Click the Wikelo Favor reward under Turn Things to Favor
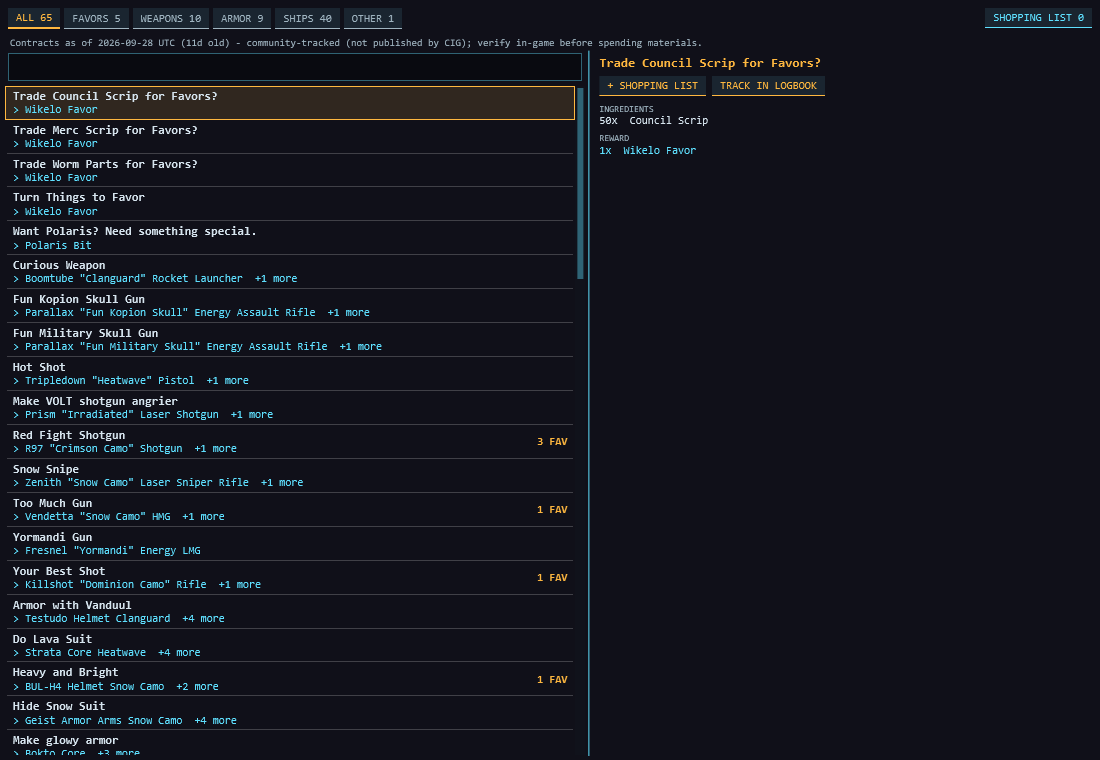 [x=61, y=212]
